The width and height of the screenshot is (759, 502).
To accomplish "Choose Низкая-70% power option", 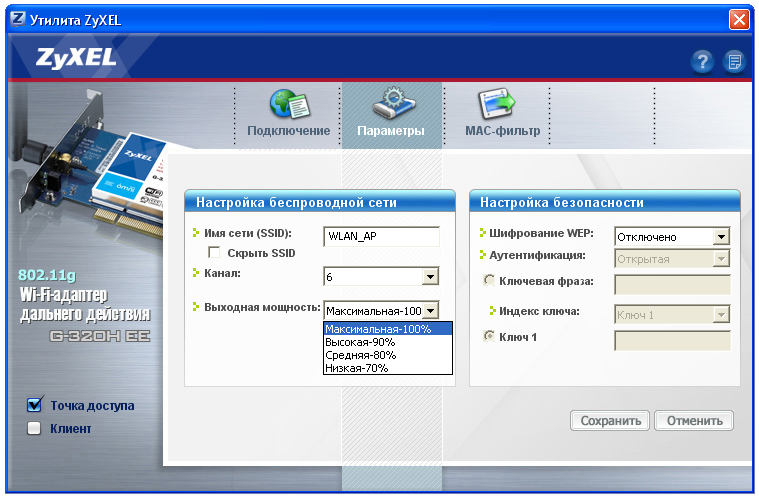I will point(388,368).
